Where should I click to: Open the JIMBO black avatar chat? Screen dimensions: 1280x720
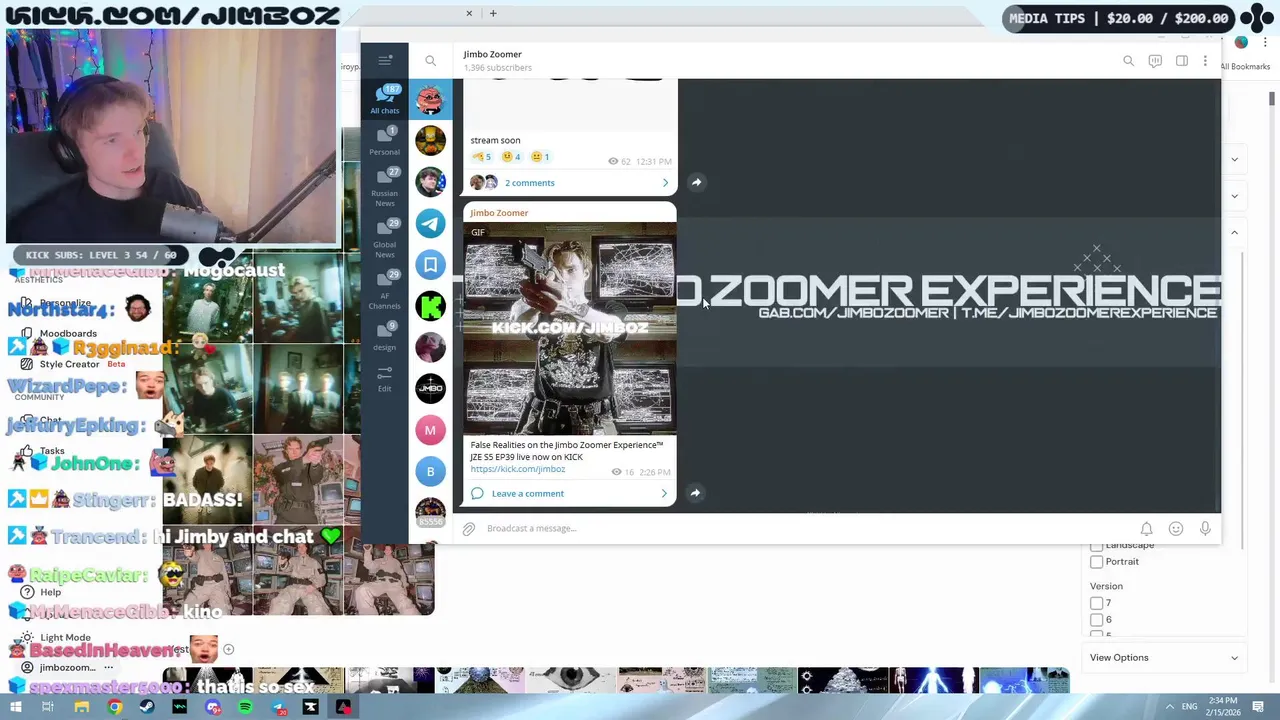click(430, 388)
